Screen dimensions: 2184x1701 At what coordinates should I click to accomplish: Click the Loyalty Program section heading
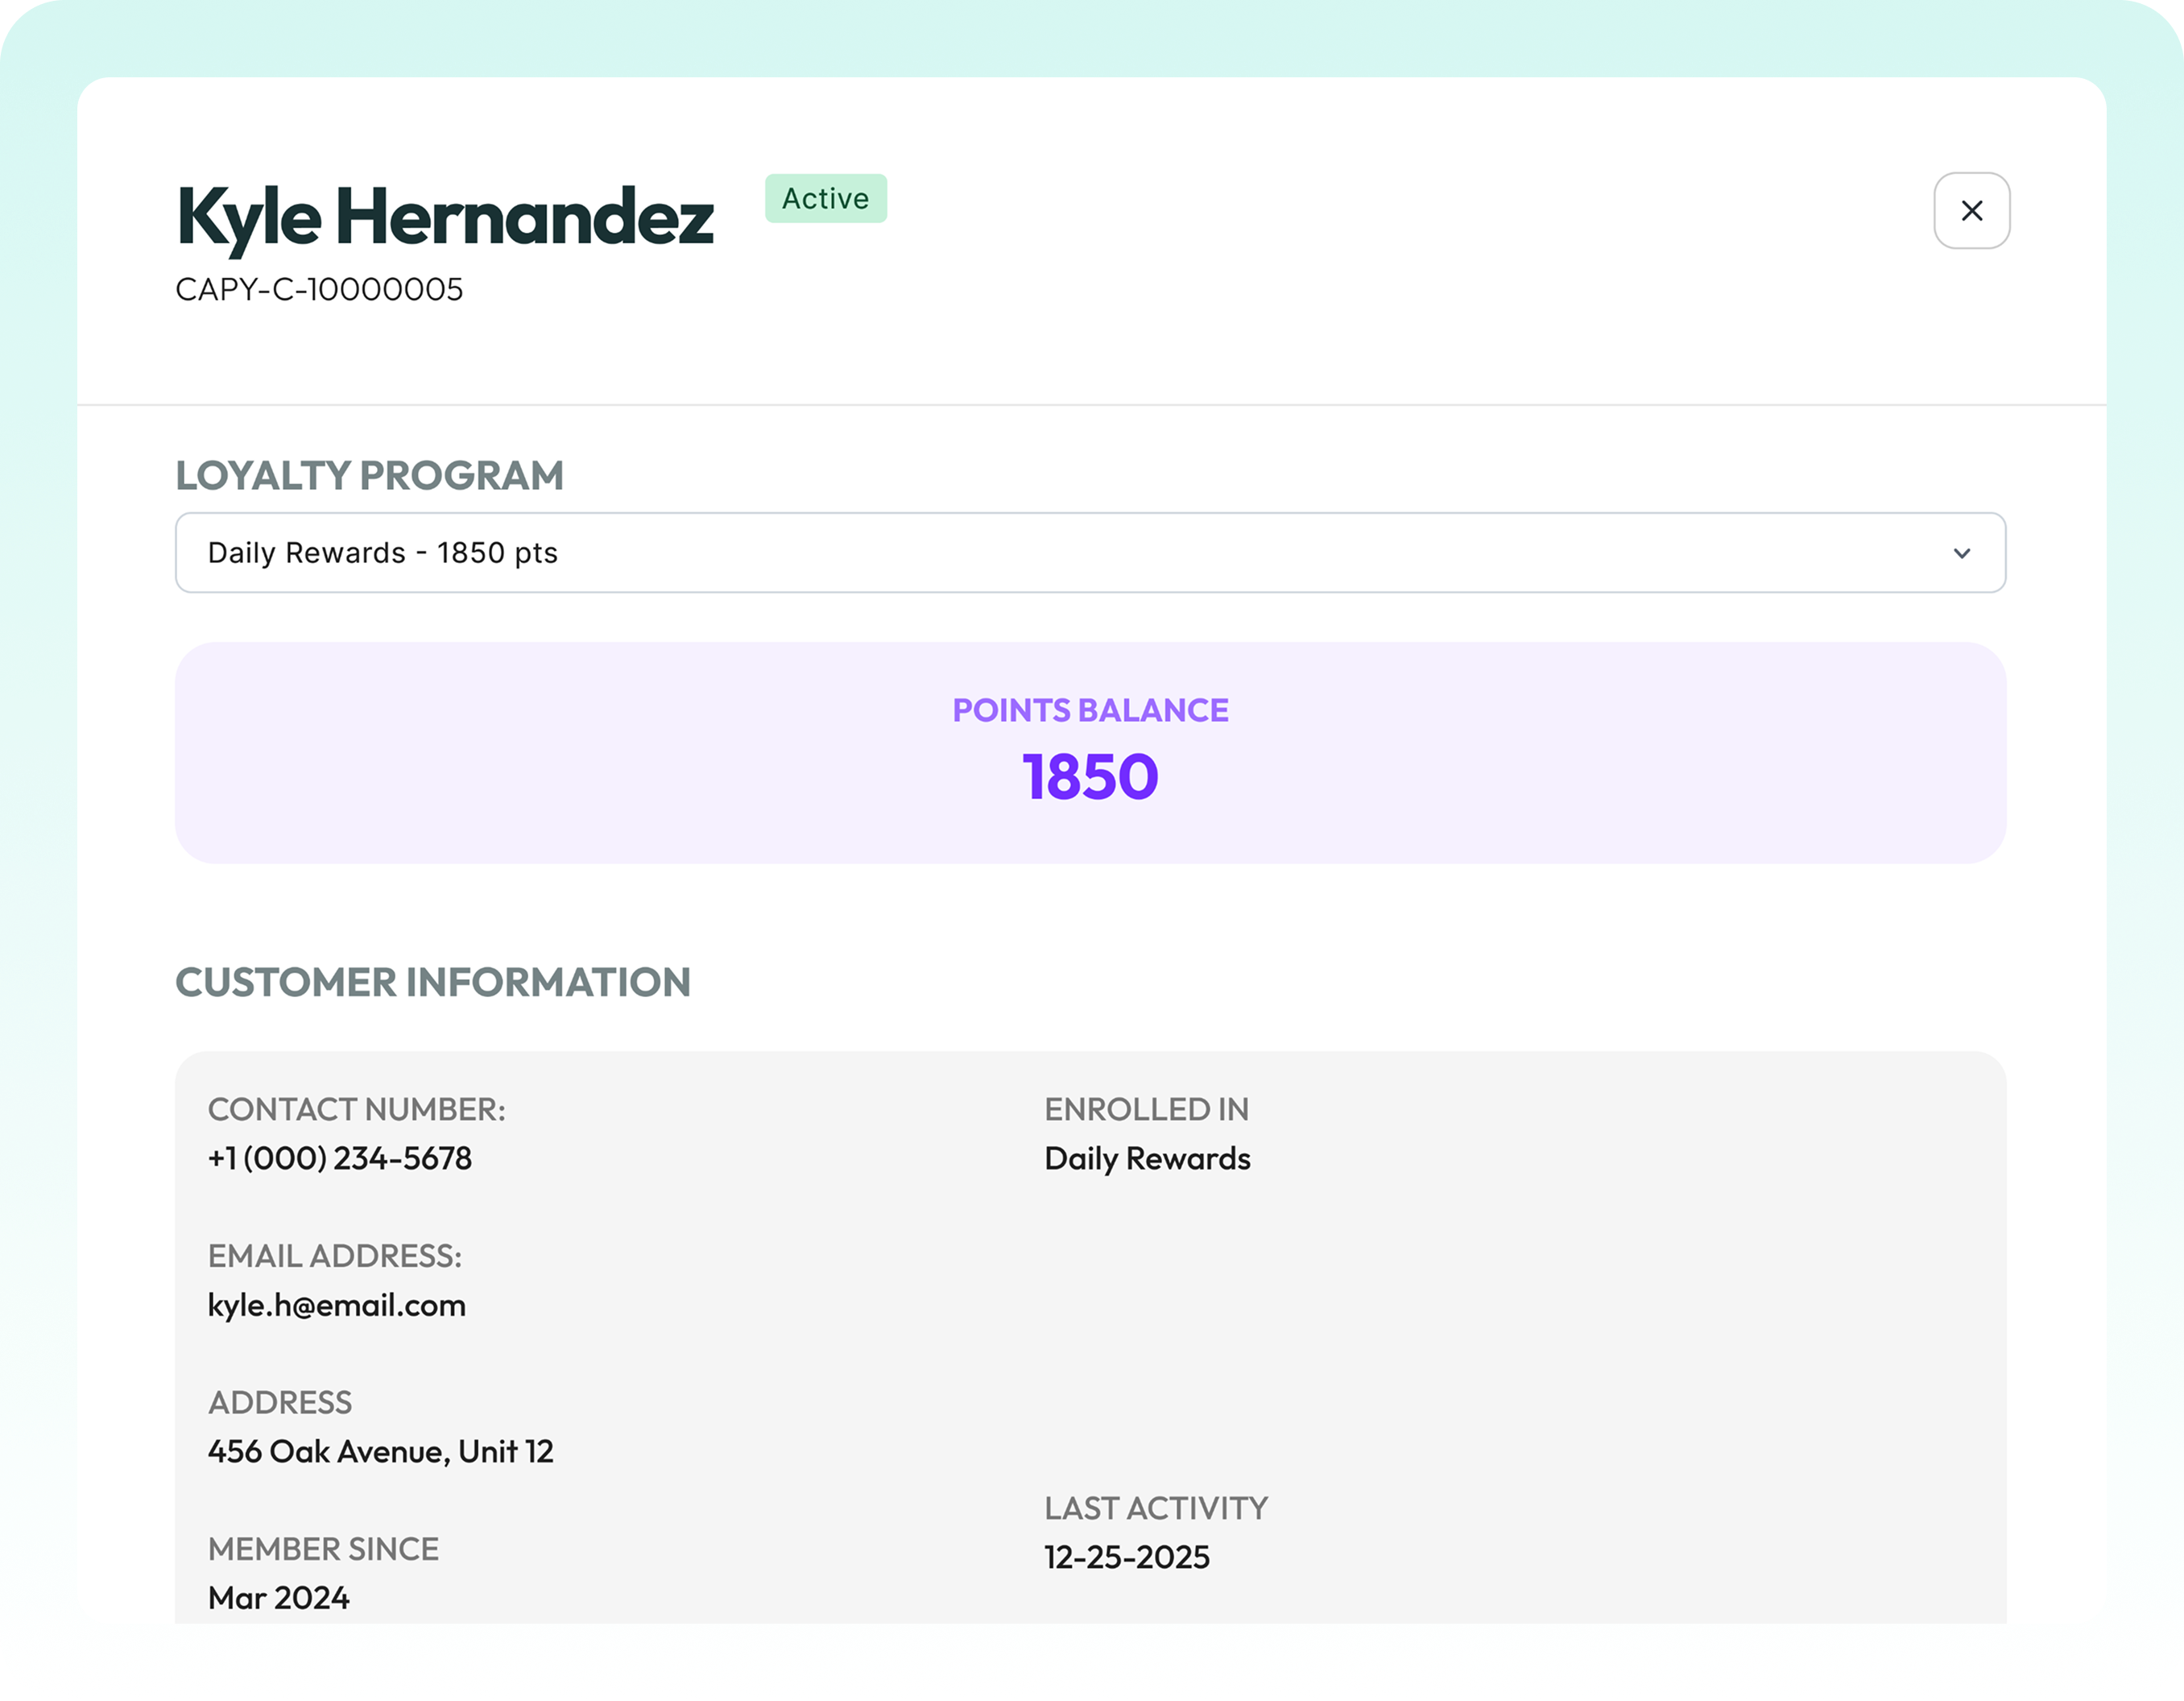point(369,476)
